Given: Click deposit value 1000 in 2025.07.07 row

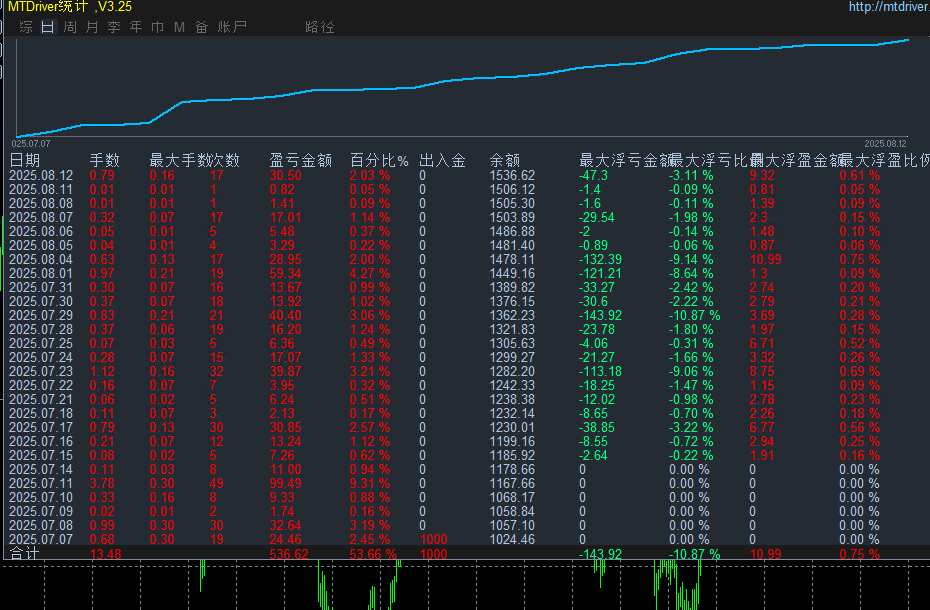Looking at the screenshot, I should (x=433, y=539).
